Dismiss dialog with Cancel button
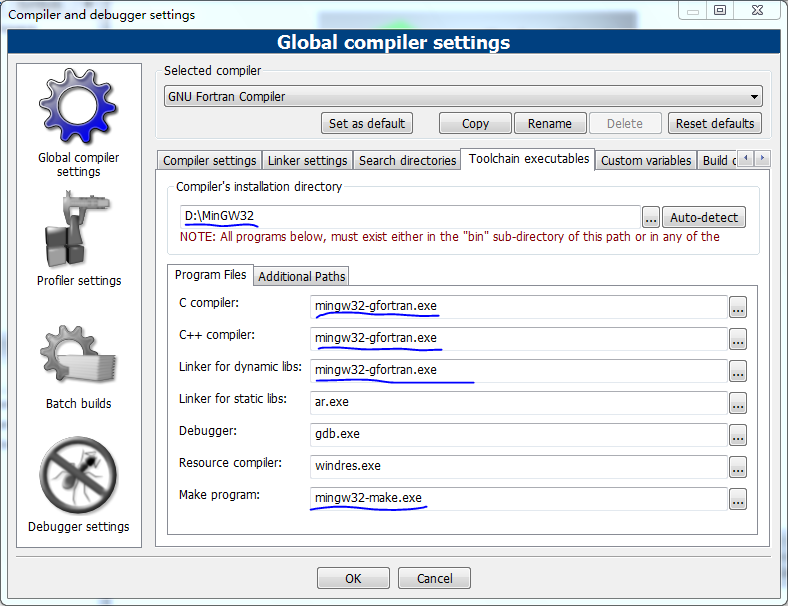 click(434, 578)
